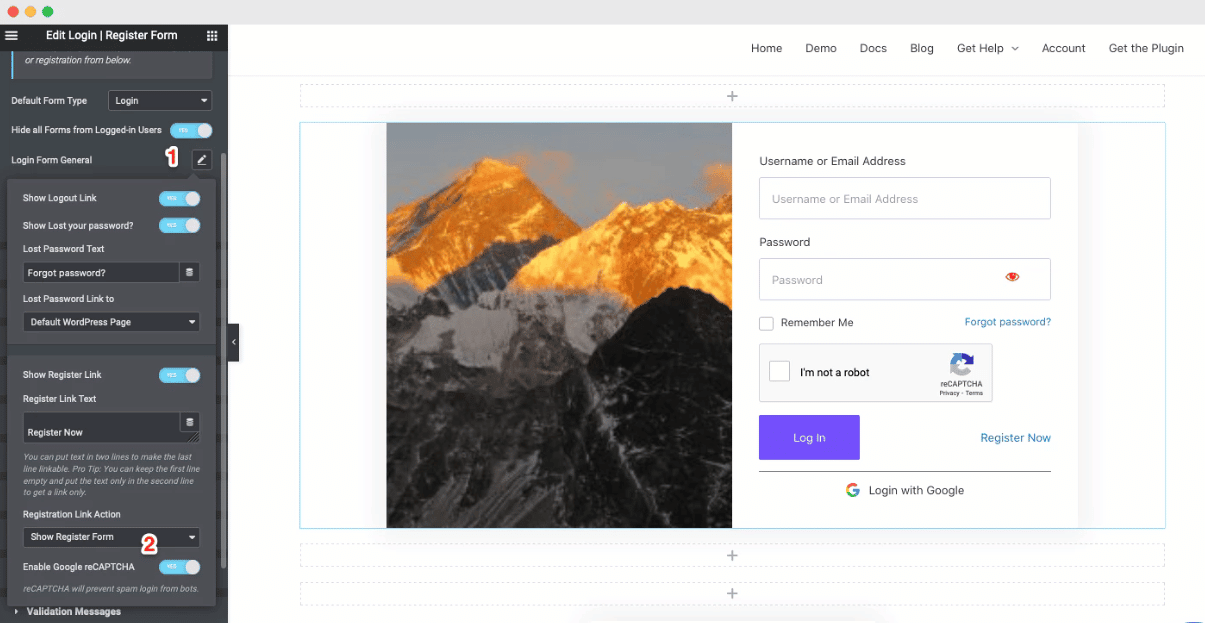Add section using bottom-most plus icon

732,593
